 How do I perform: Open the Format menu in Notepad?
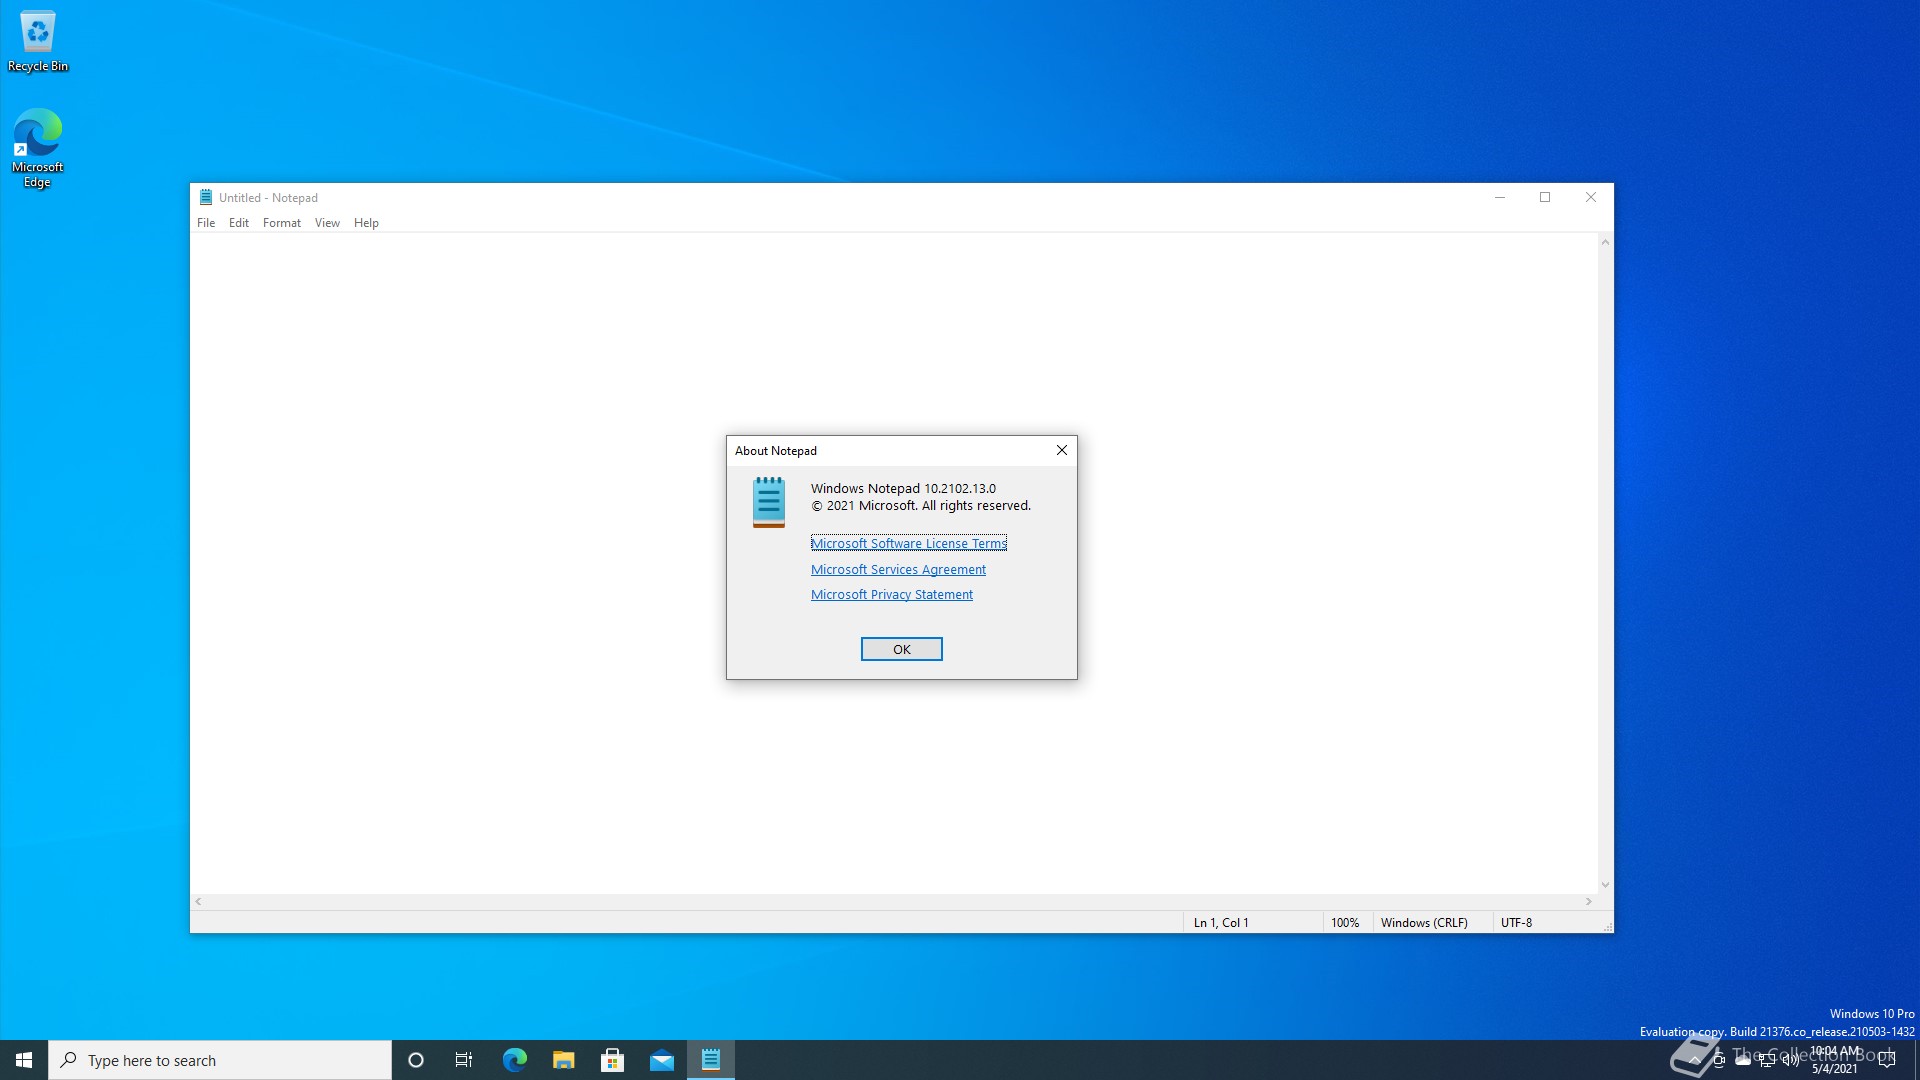tap(282, 223)
